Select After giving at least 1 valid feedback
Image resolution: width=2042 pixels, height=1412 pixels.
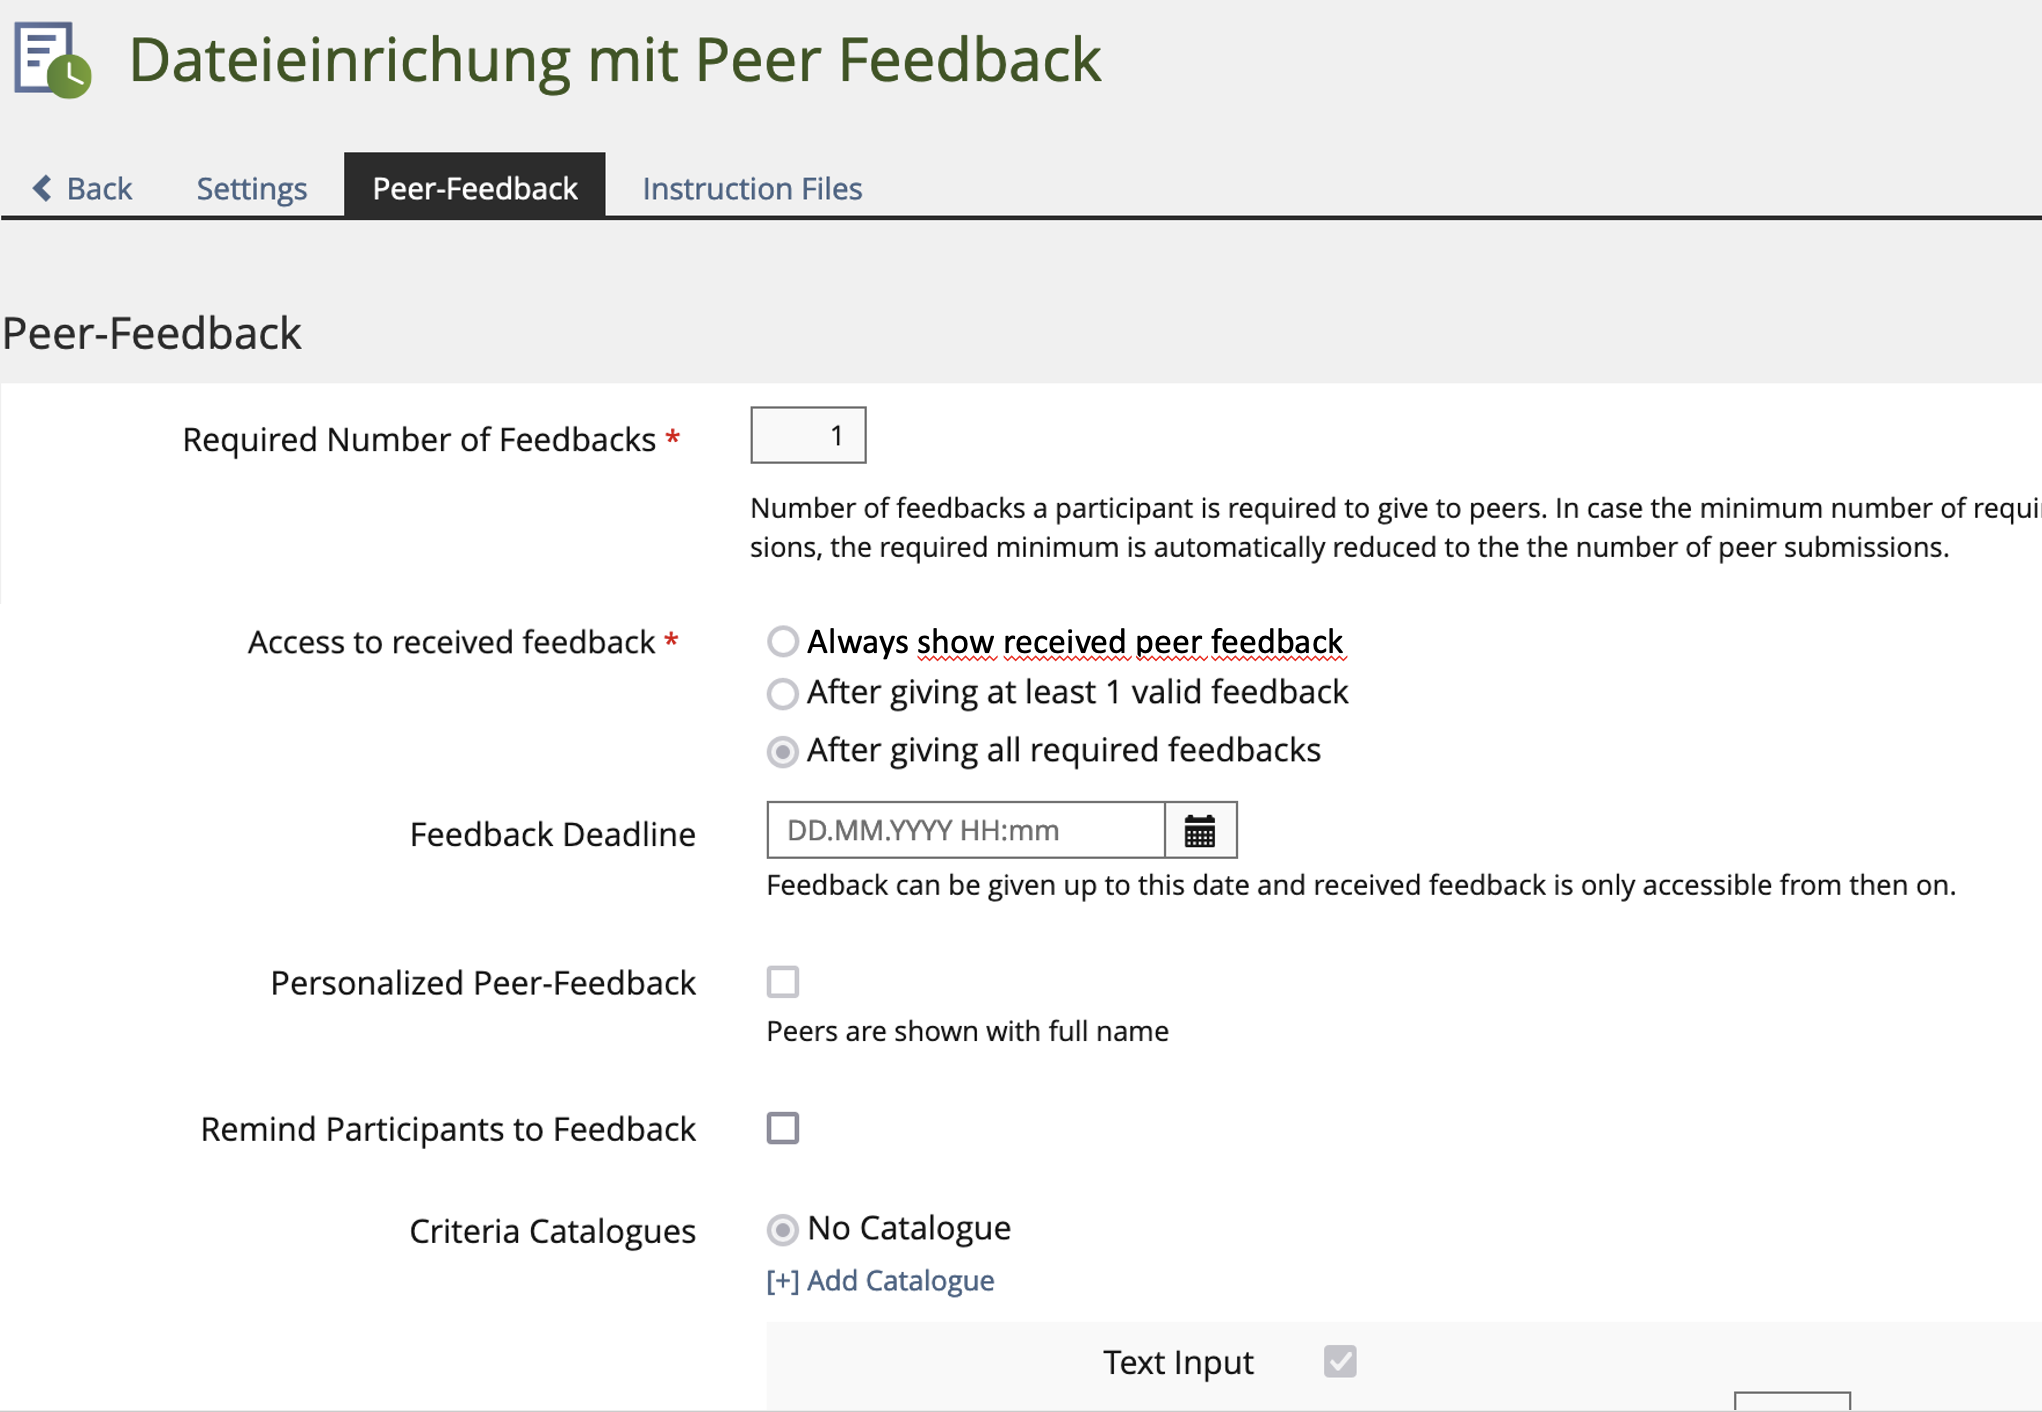pos(783,693)
